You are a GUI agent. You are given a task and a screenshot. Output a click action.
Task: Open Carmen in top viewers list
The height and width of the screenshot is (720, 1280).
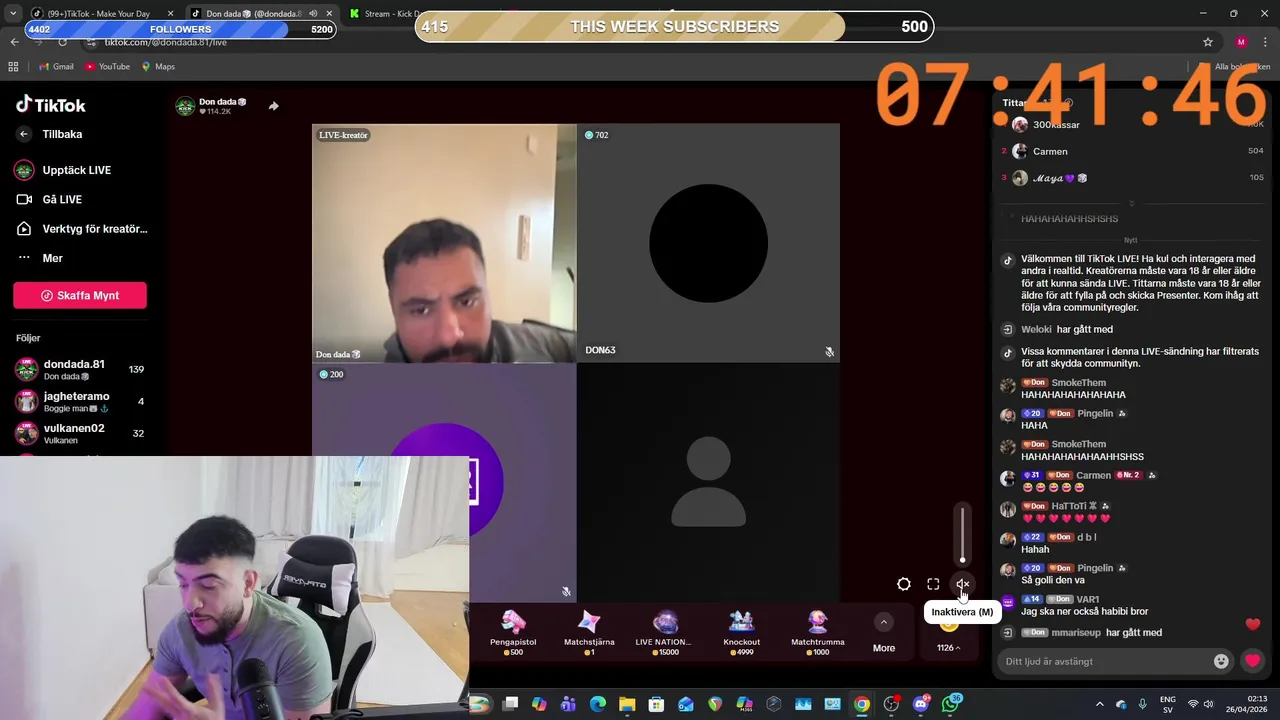coord(1050,151)
